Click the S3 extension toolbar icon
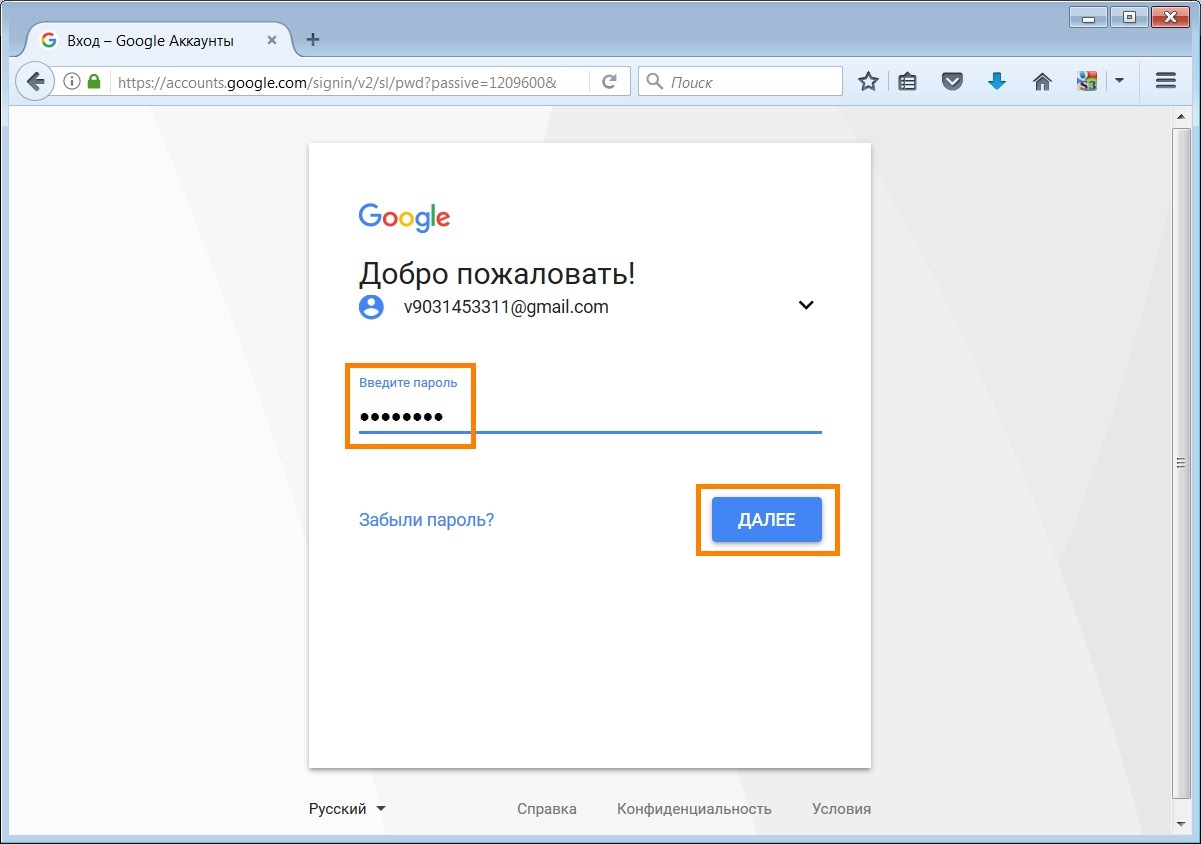Viewport: 1201px width, 844px height. point(1087,82)
